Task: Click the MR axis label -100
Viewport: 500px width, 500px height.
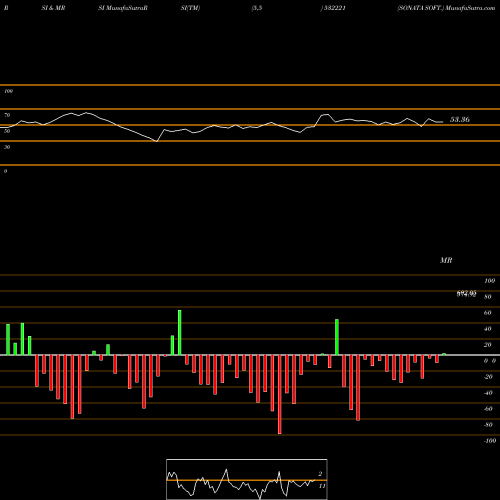Action: coord(490,441)
